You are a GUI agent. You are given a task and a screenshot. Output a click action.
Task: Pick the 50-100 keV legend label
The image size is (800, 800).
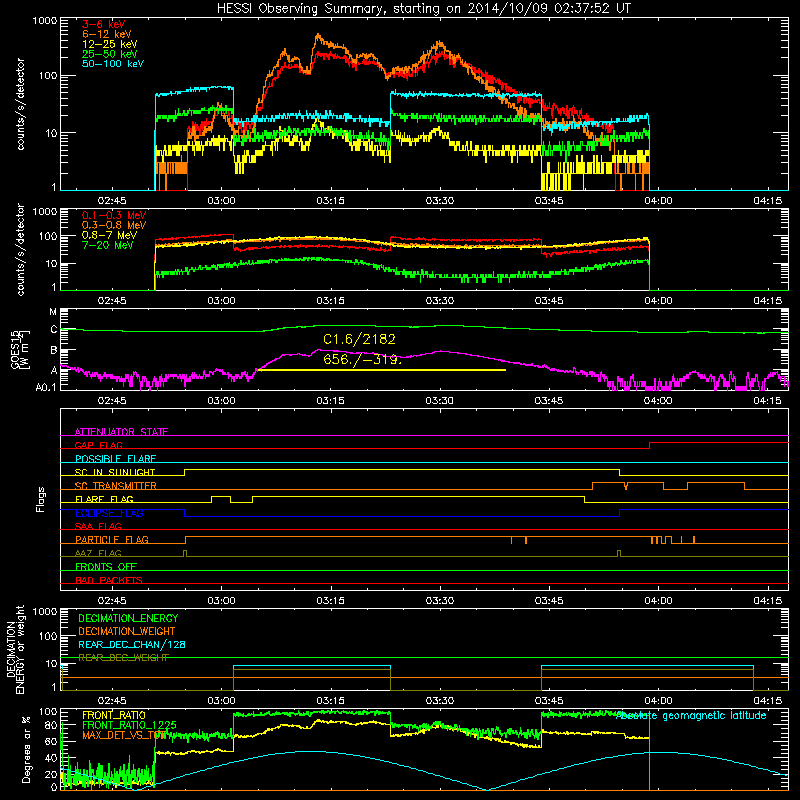pyautogui.click(x=113, y=64)
